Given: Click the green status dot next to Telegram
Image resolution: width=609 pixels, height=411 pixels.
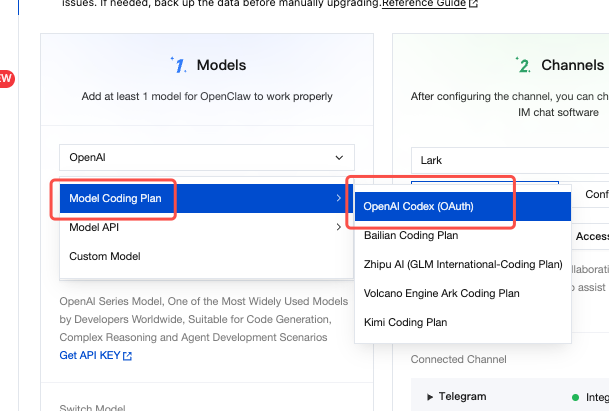Looking at the screenshot, I should (575, 397).
